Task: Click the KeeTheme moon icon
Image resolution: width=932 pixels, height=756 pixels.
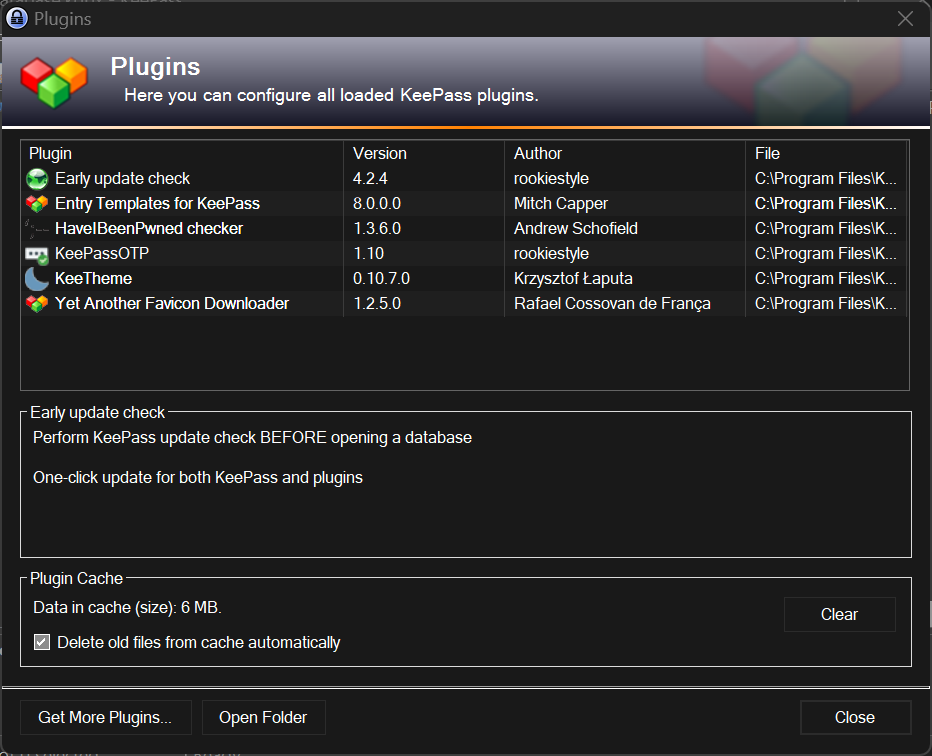Action: point(37,279)
